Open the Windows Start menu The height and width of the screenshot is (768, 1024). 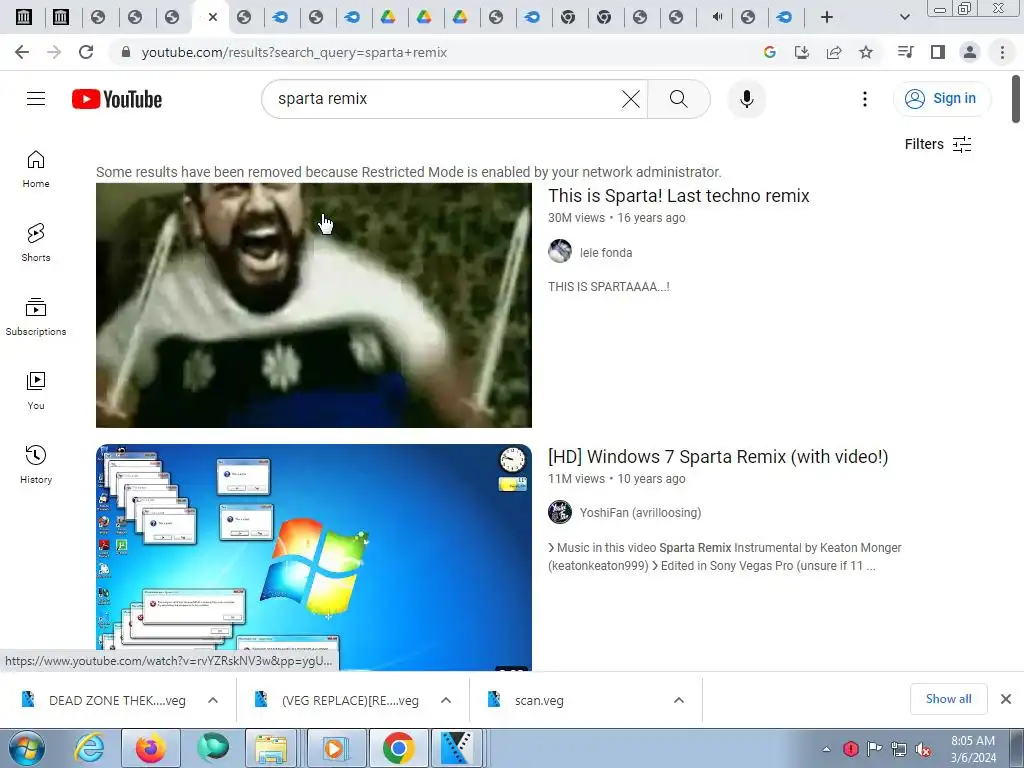coord(26,748)
